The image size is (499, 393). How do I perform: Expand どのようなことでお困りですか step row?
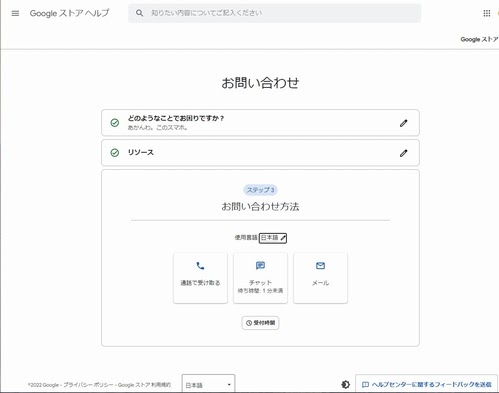(x=260, y=123)
